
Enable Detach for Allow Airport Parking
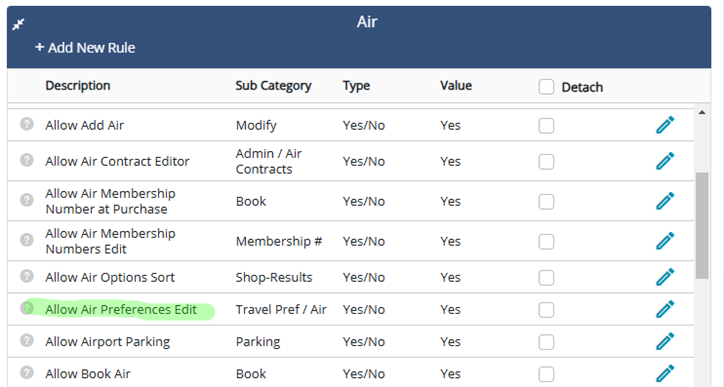click(546, 342)
